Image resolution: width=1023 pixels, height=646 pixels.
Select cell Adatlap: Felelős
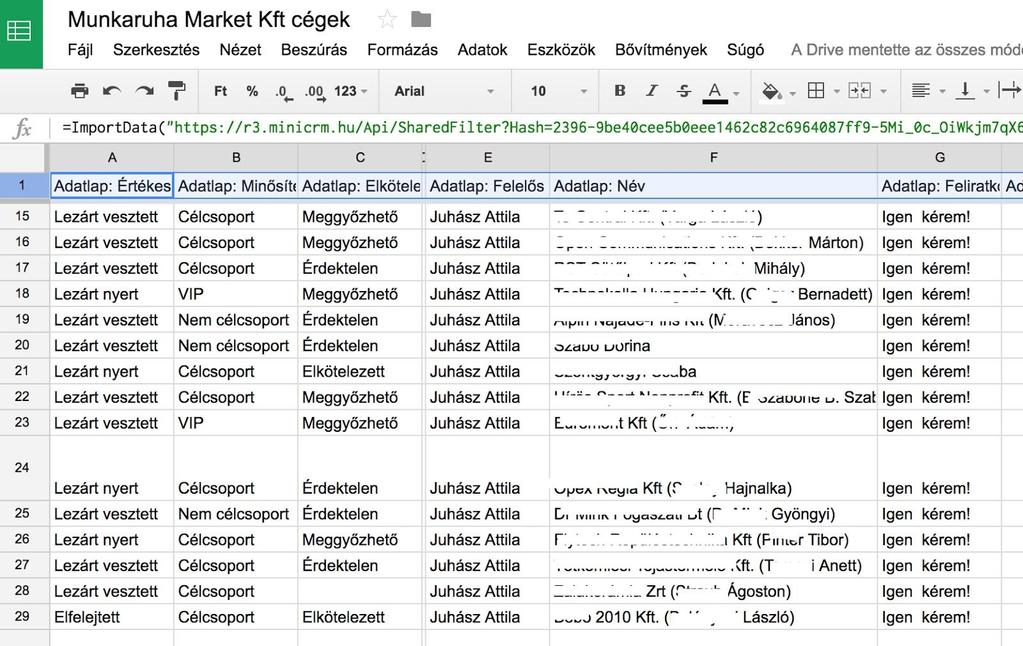[487, 185]
